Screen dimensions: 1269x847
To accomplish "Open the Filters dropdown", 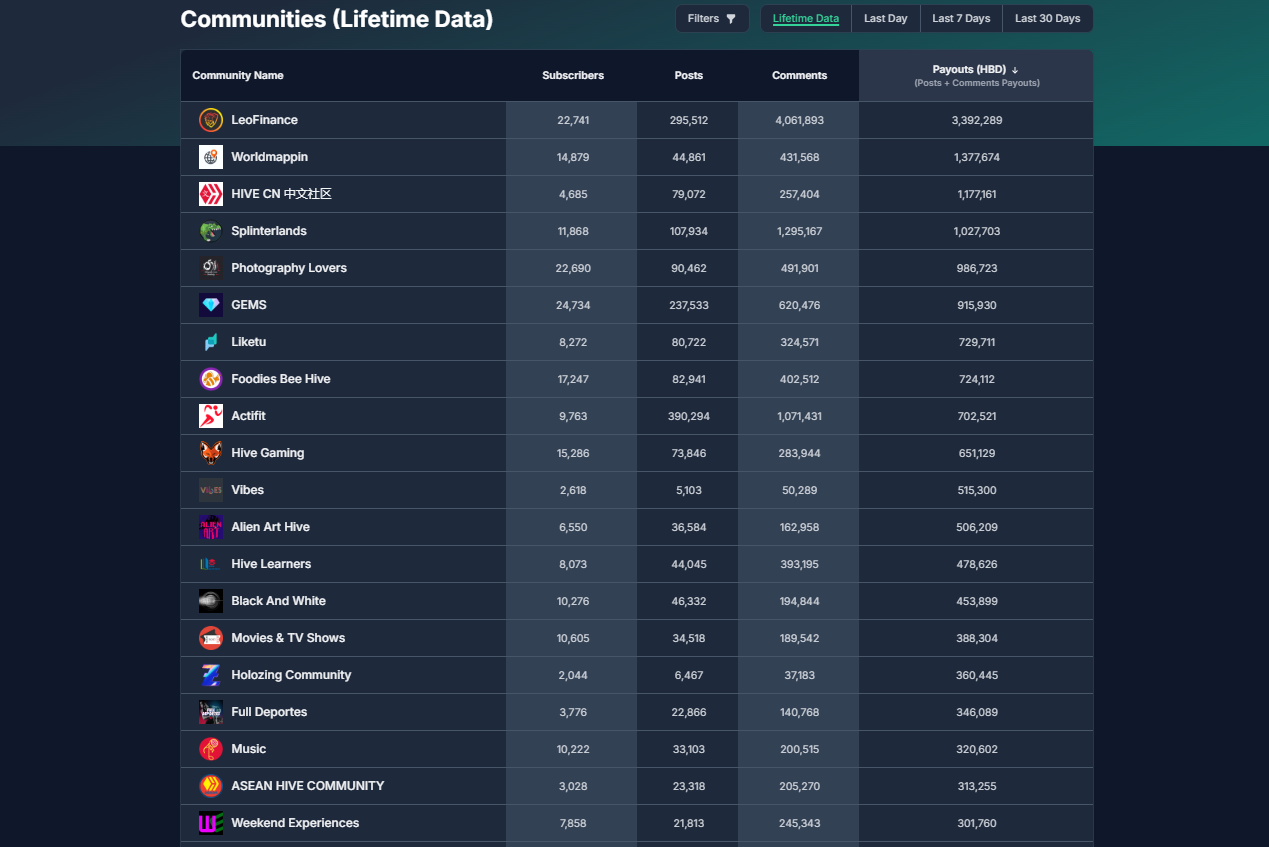I will coord(712,19).
